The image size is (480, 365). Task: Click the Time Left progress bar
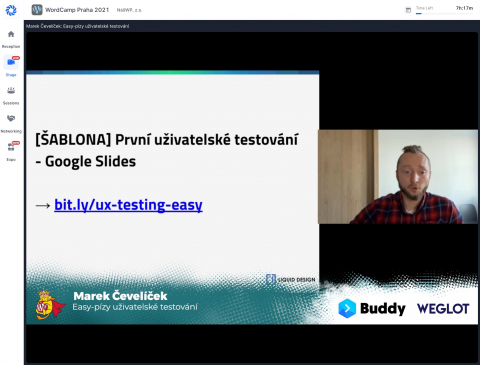(x=444, y=13)
